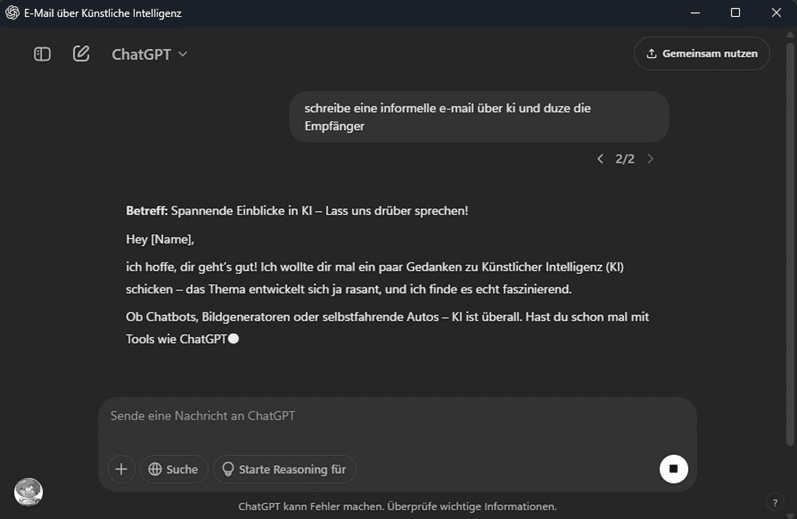Toggle the Starte Reasoning für option
Viewport: 797px width, 519px height.
point(284,469)
